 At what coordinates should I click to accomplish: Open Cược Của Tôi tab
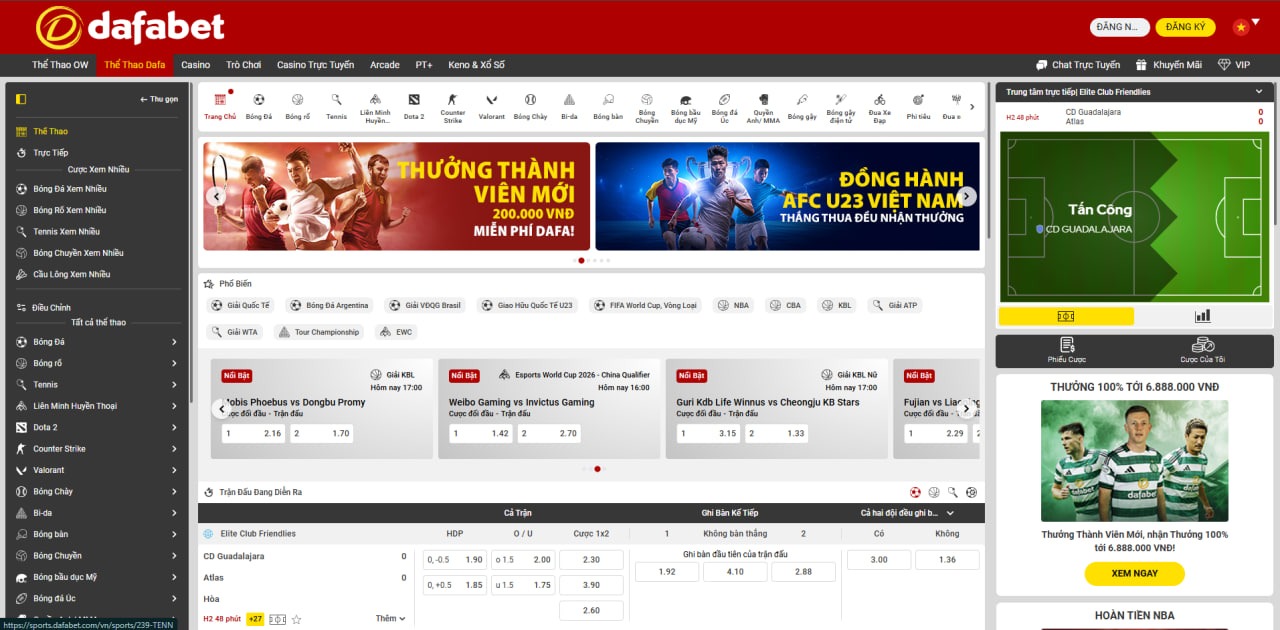1203,351
